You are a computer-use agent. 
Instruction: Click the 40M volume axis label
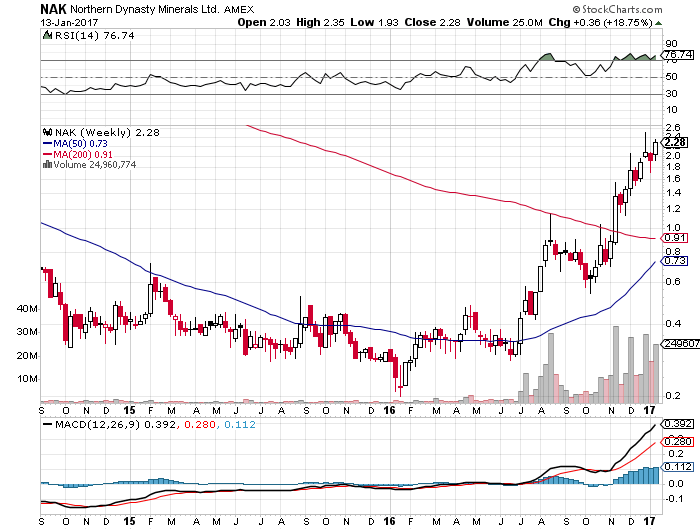tap(27, 309)
